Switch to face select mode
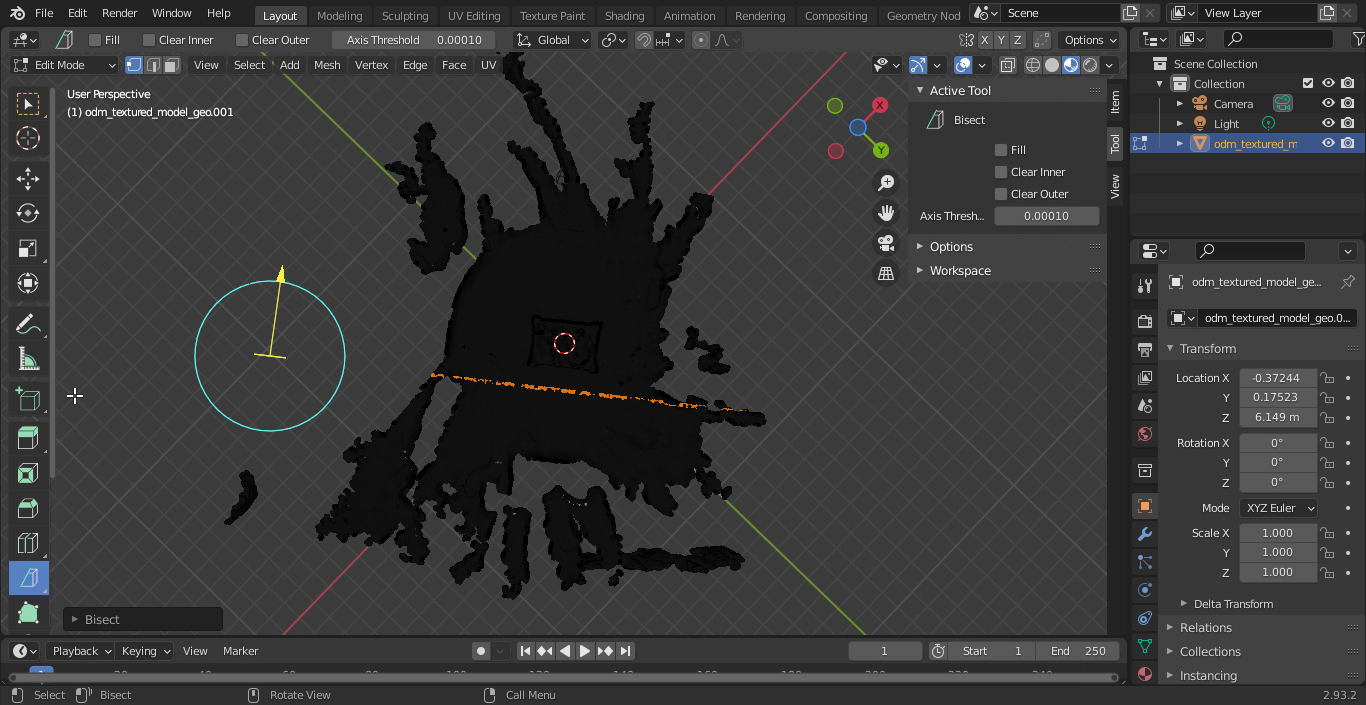This screenshot has height=705, width=1366. [172, 65]
